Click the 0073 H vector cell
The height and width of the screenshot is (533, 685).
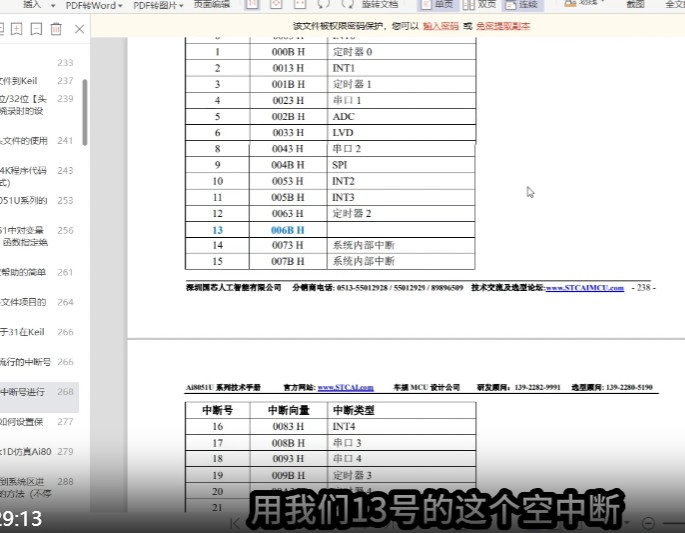(x=288, y=245)
